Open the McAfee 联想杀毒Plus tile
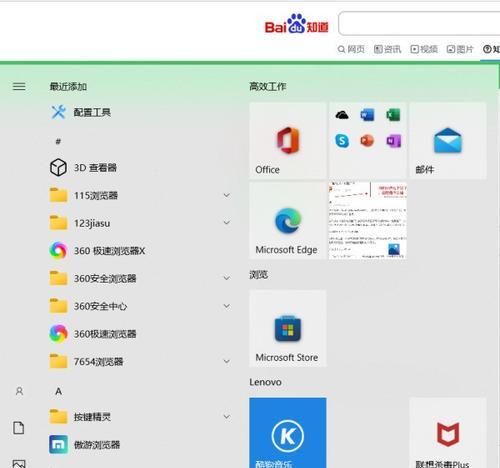The width and height of the screenshot is (500, 468). pyautogui.click(x=448, y=433)
